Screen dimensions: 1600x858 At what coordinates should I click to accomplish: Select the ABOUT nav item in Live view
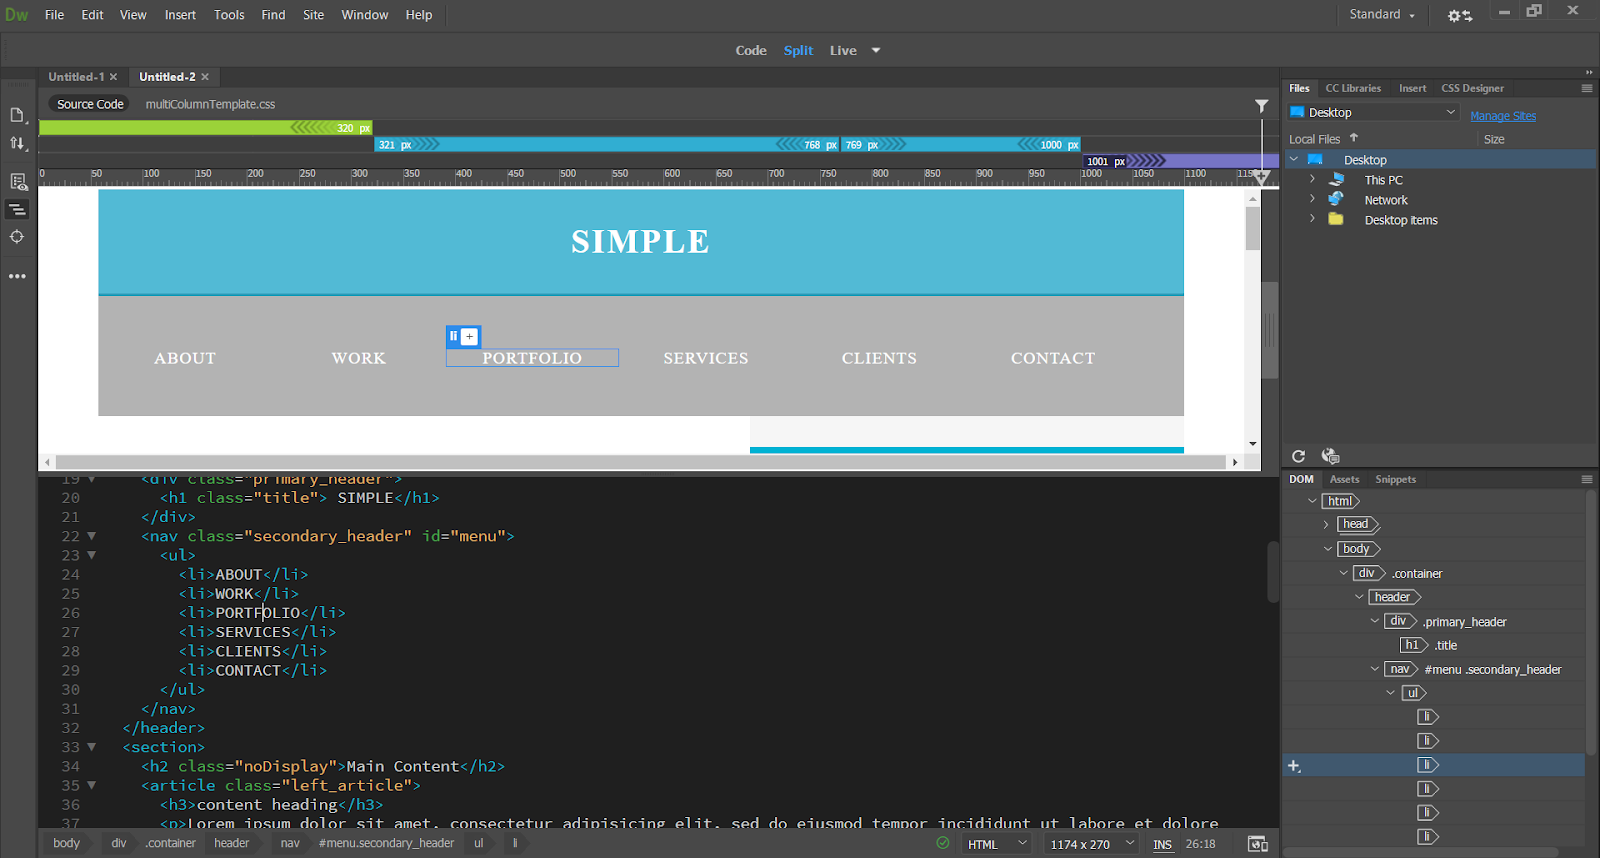185,358
